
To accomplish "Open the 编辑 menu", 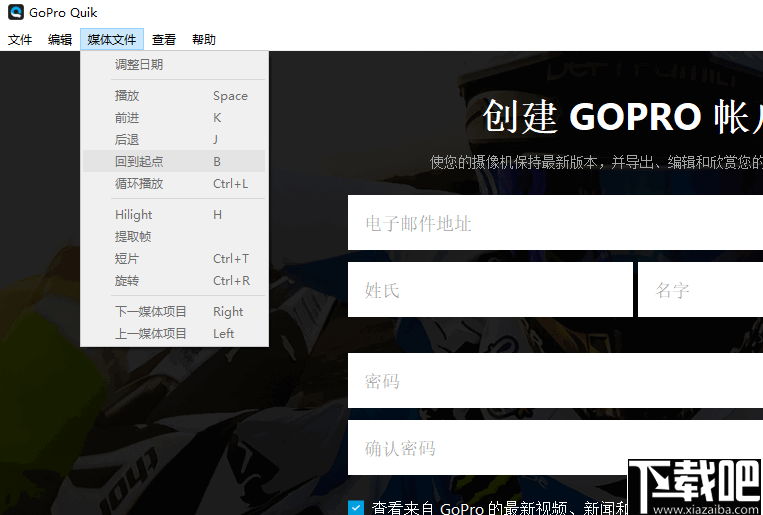I will point(60,39).
